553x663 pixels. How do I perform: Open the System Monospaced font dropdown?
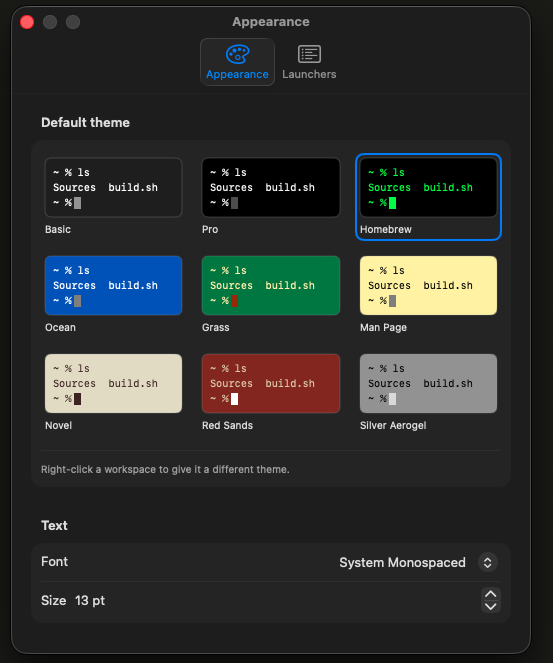click(x=487, y=562)
